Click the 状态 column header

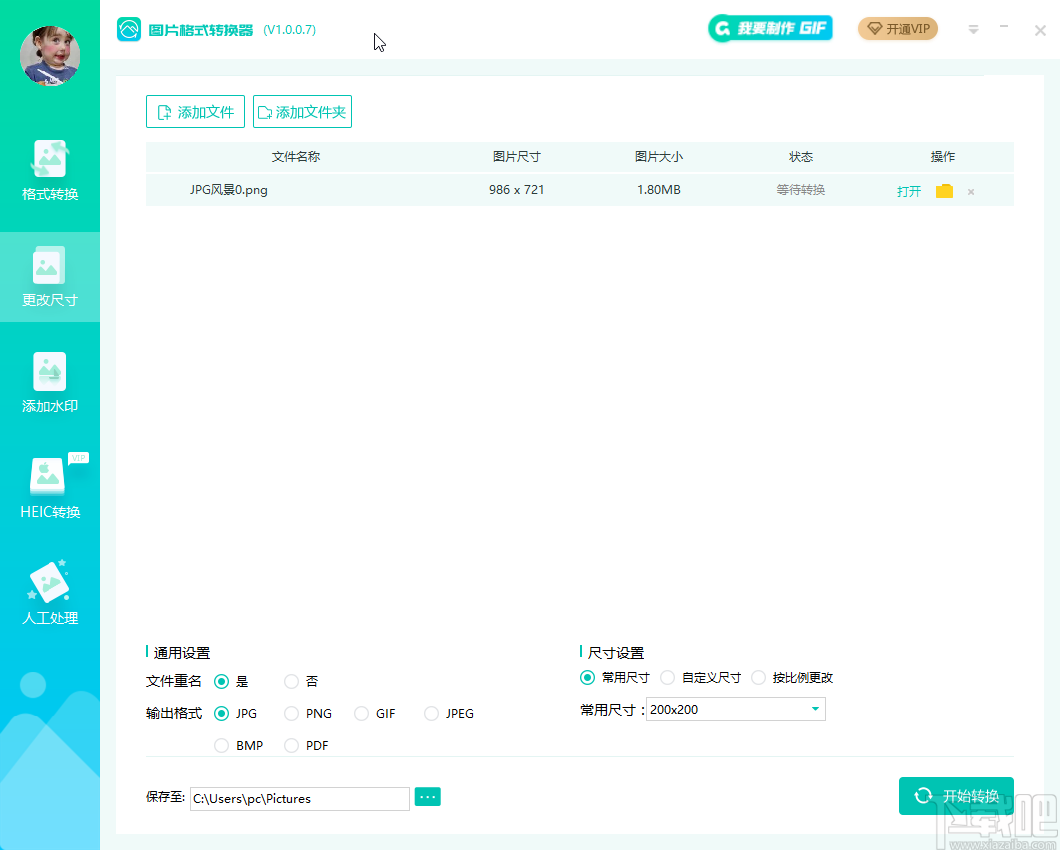click(800, 157)
